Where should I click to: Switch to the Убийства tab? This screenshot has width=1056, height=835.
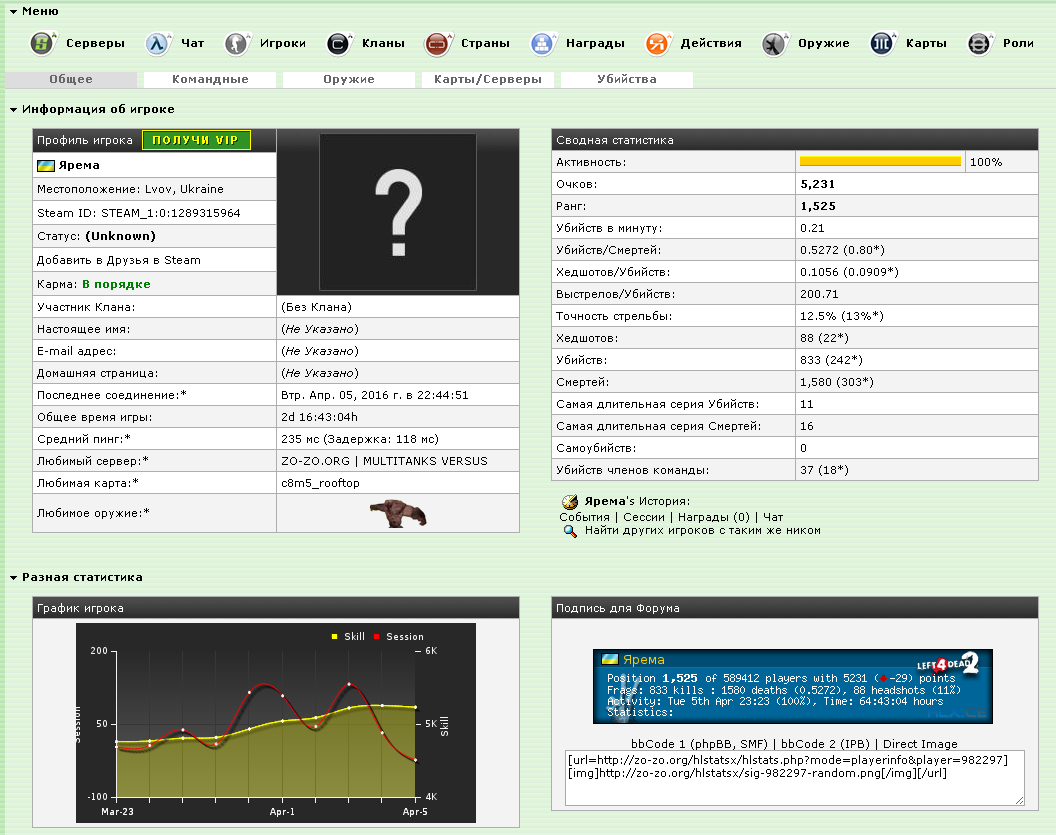pos(627,79)
